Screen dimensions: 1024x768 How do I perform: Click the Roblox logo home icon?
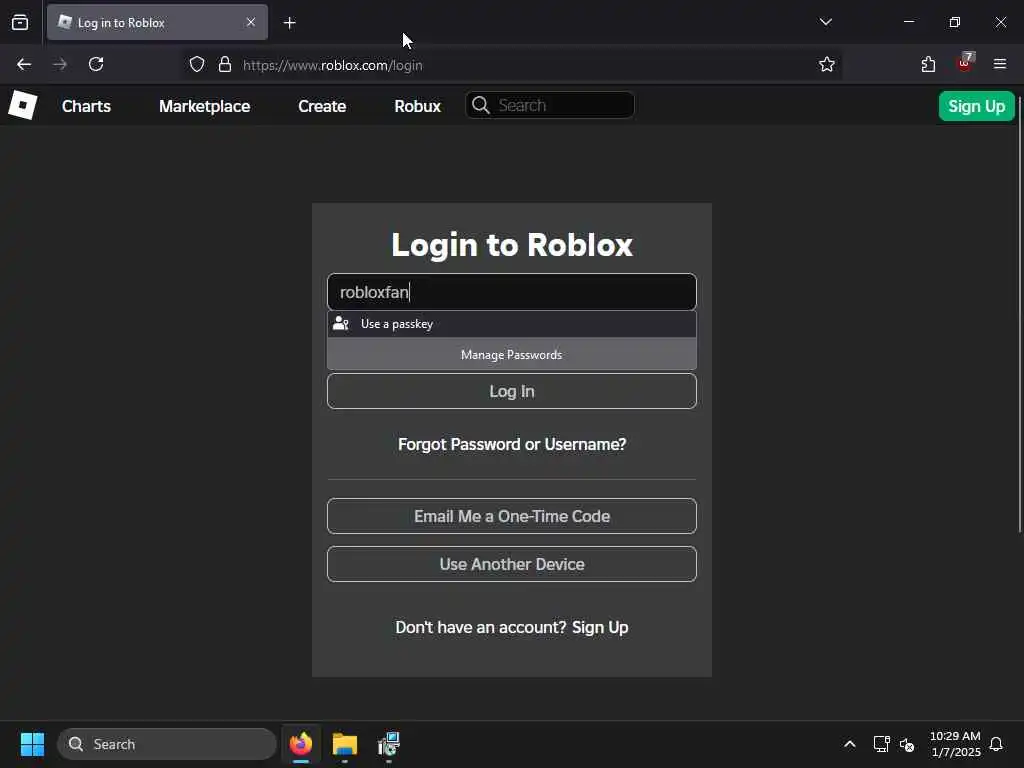tap(22, 105)
